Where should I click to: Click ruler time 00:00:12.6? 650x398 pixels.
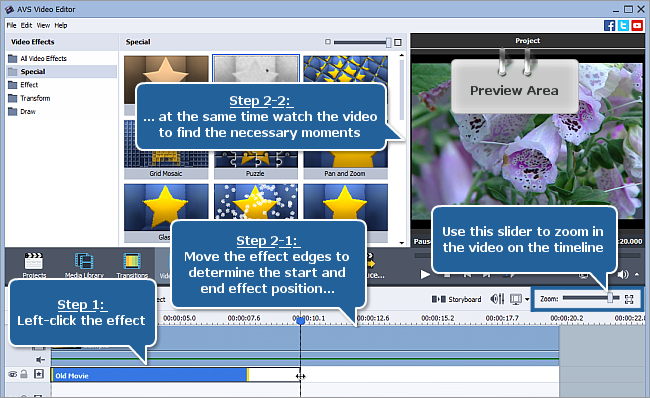coord(373,318)
